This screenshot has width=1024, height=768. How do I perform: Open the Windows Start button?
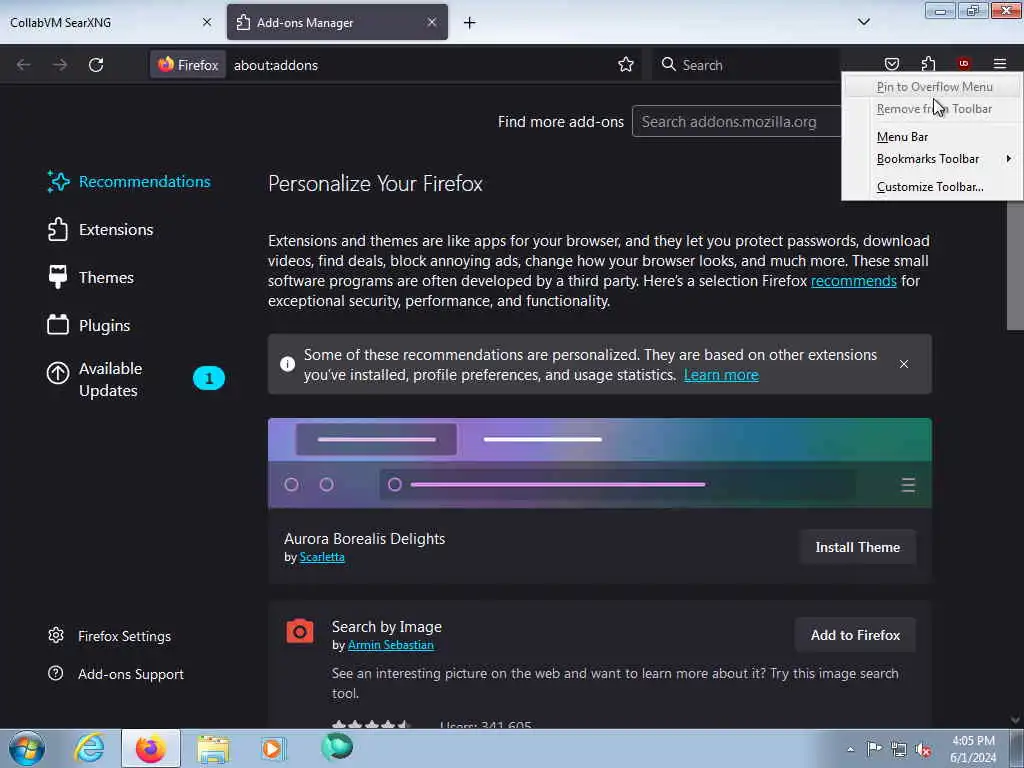pyautogui.click(x=27, y=748)
